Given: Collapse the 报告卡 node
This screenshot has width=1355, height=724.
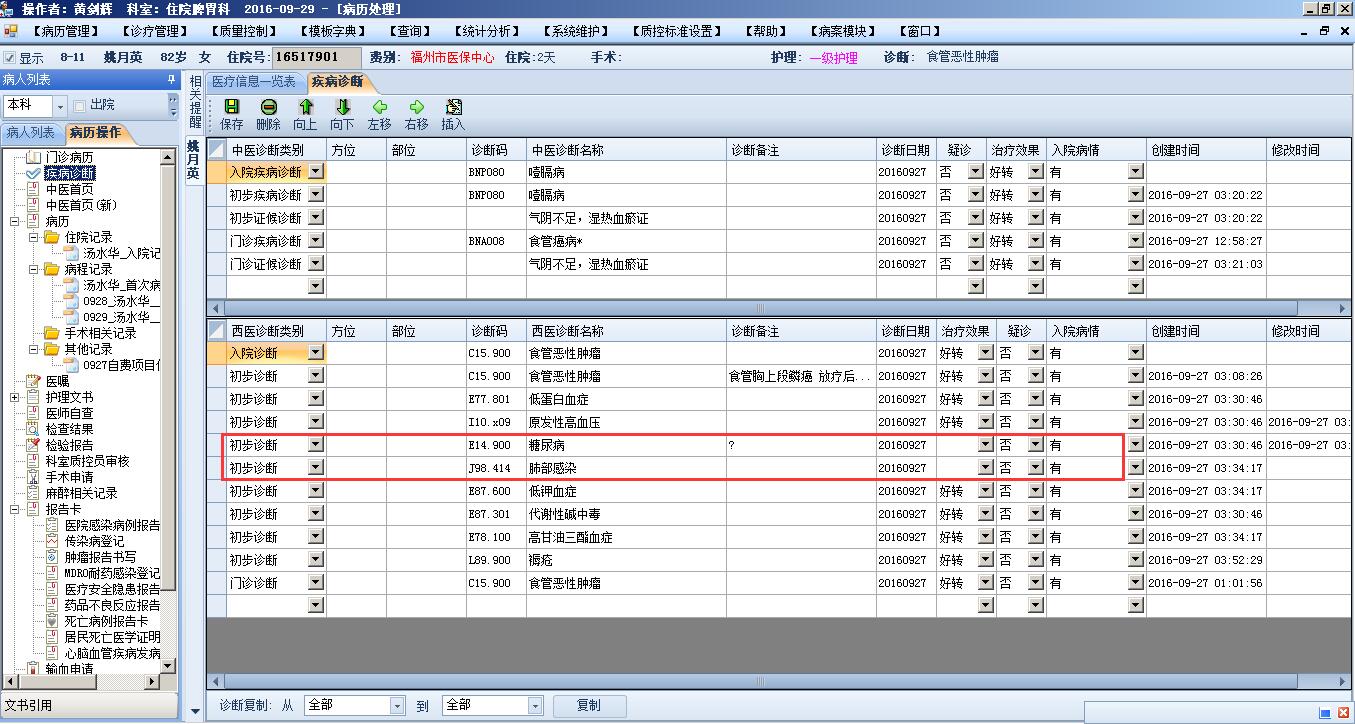Looking at the screenshot, I should pos(15,509).
